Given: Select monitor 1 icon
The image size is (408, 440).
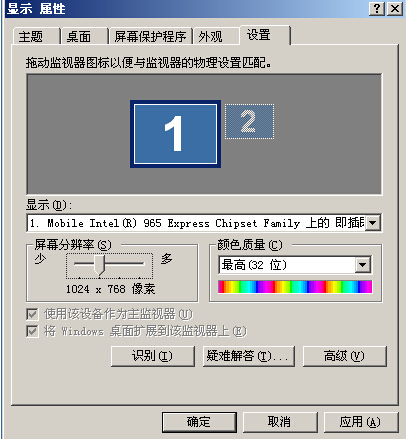Looking at the screenshot, I should coord(175,134).
